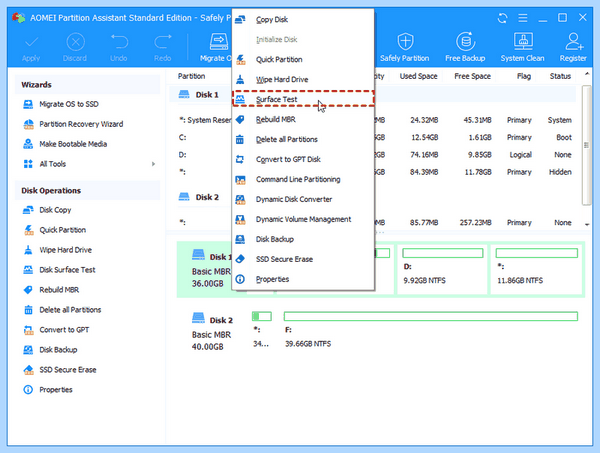
Task: Launch System Clean from the toolbar
Action: pos(522,47)
